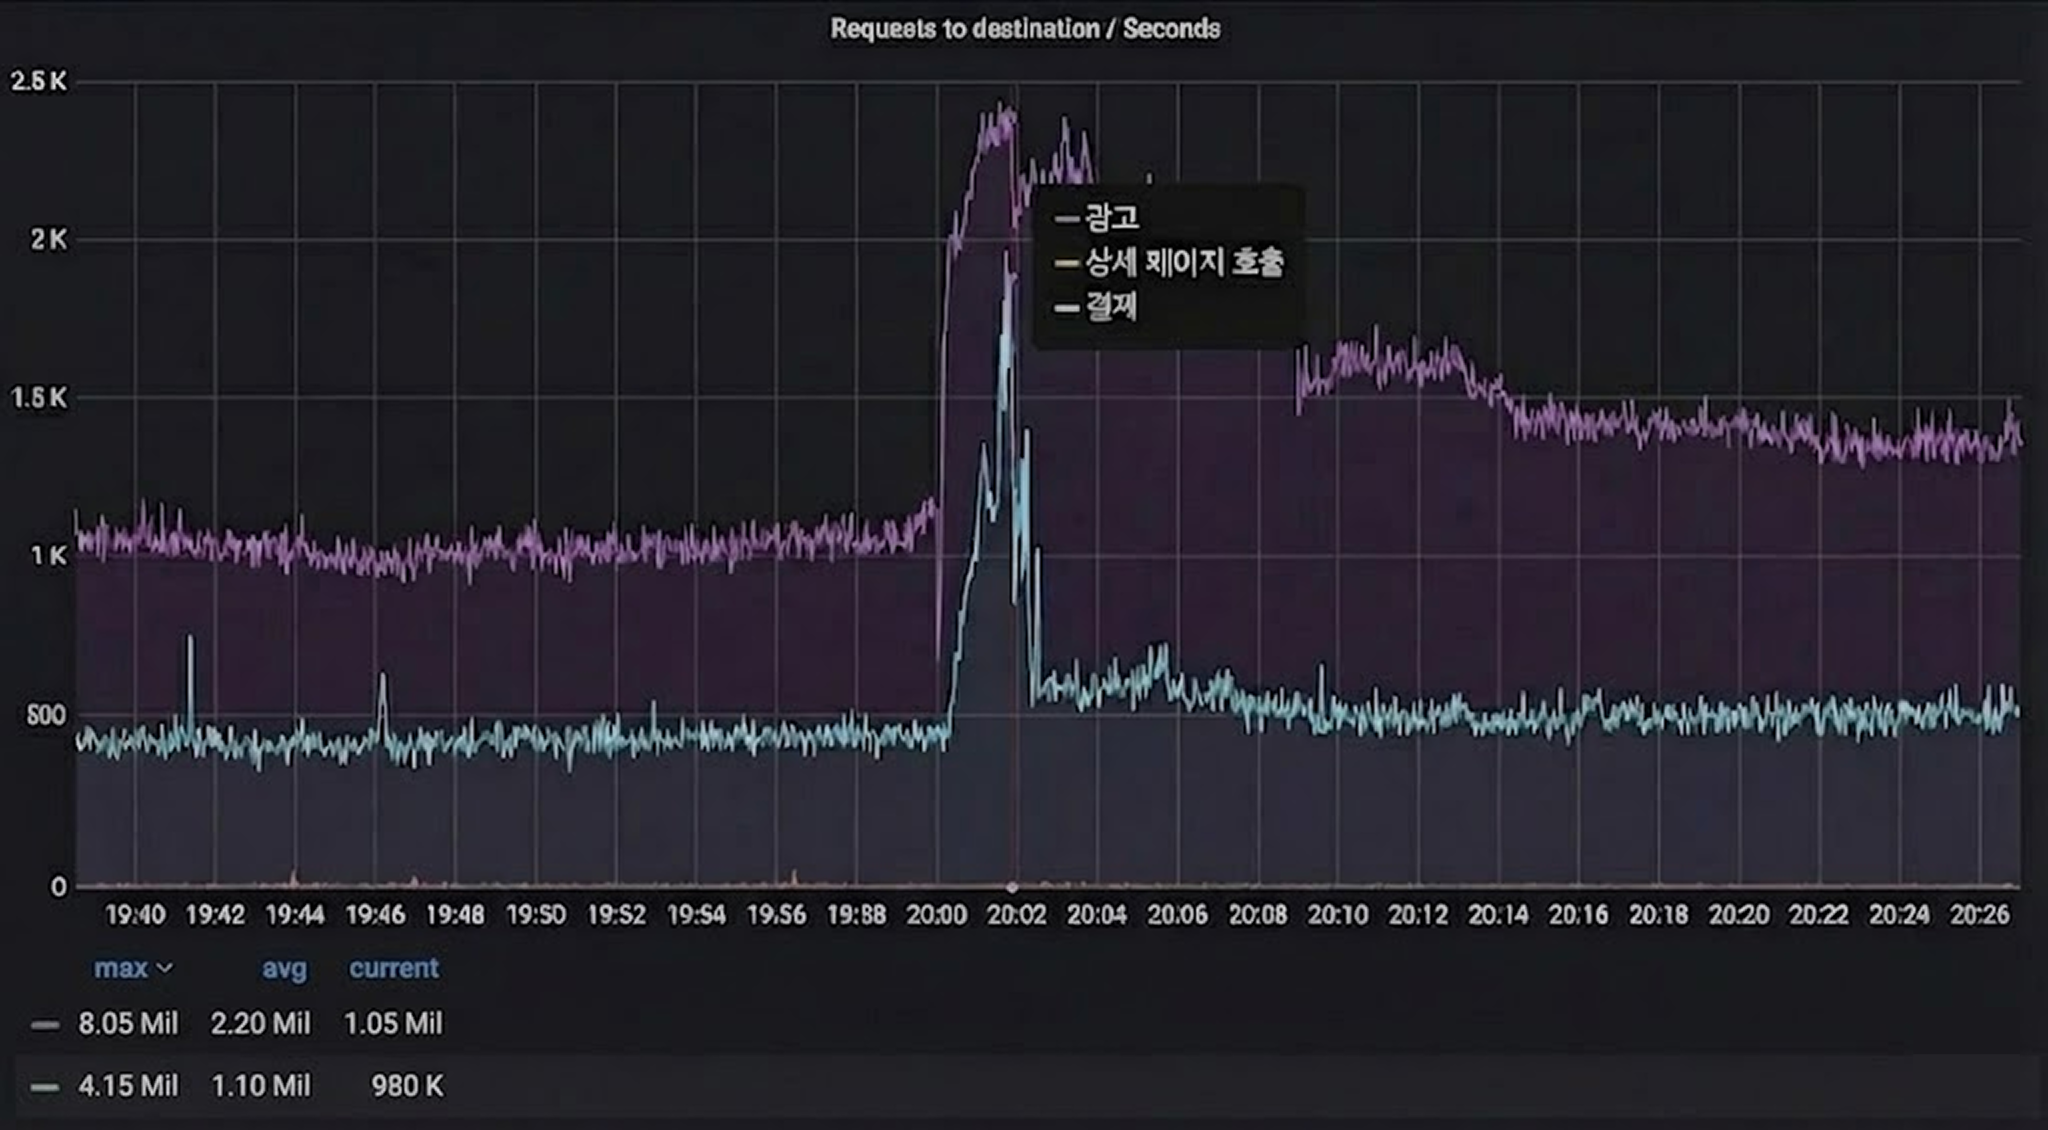Image resolution: width=2048 pixels, height=1130 pixels.
Task: Sort legend by max column
Action: [121, 968]
